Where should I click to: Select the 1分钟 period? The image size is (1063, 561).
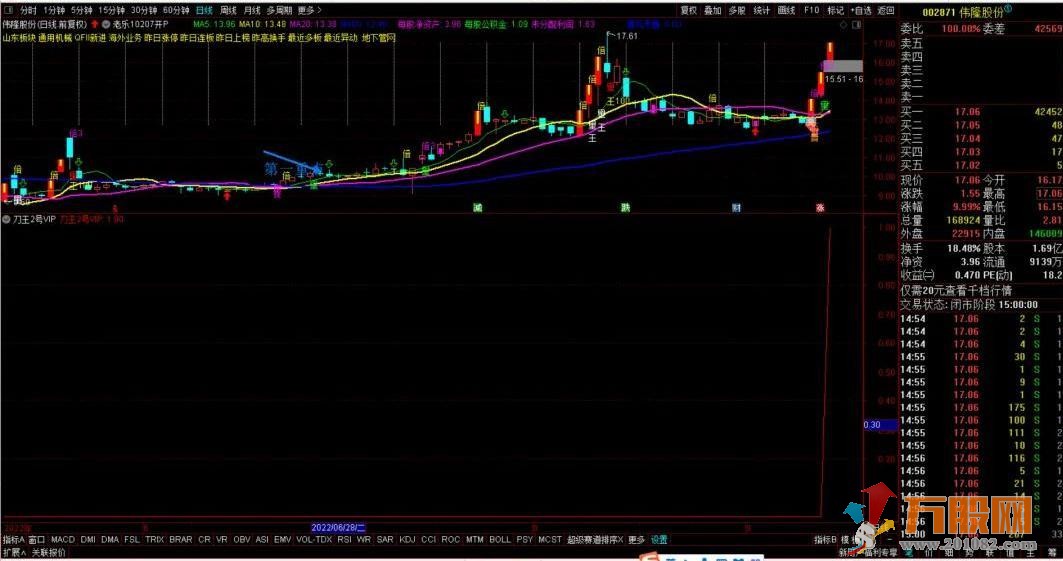pyautogui.click(x=54, y=10)
